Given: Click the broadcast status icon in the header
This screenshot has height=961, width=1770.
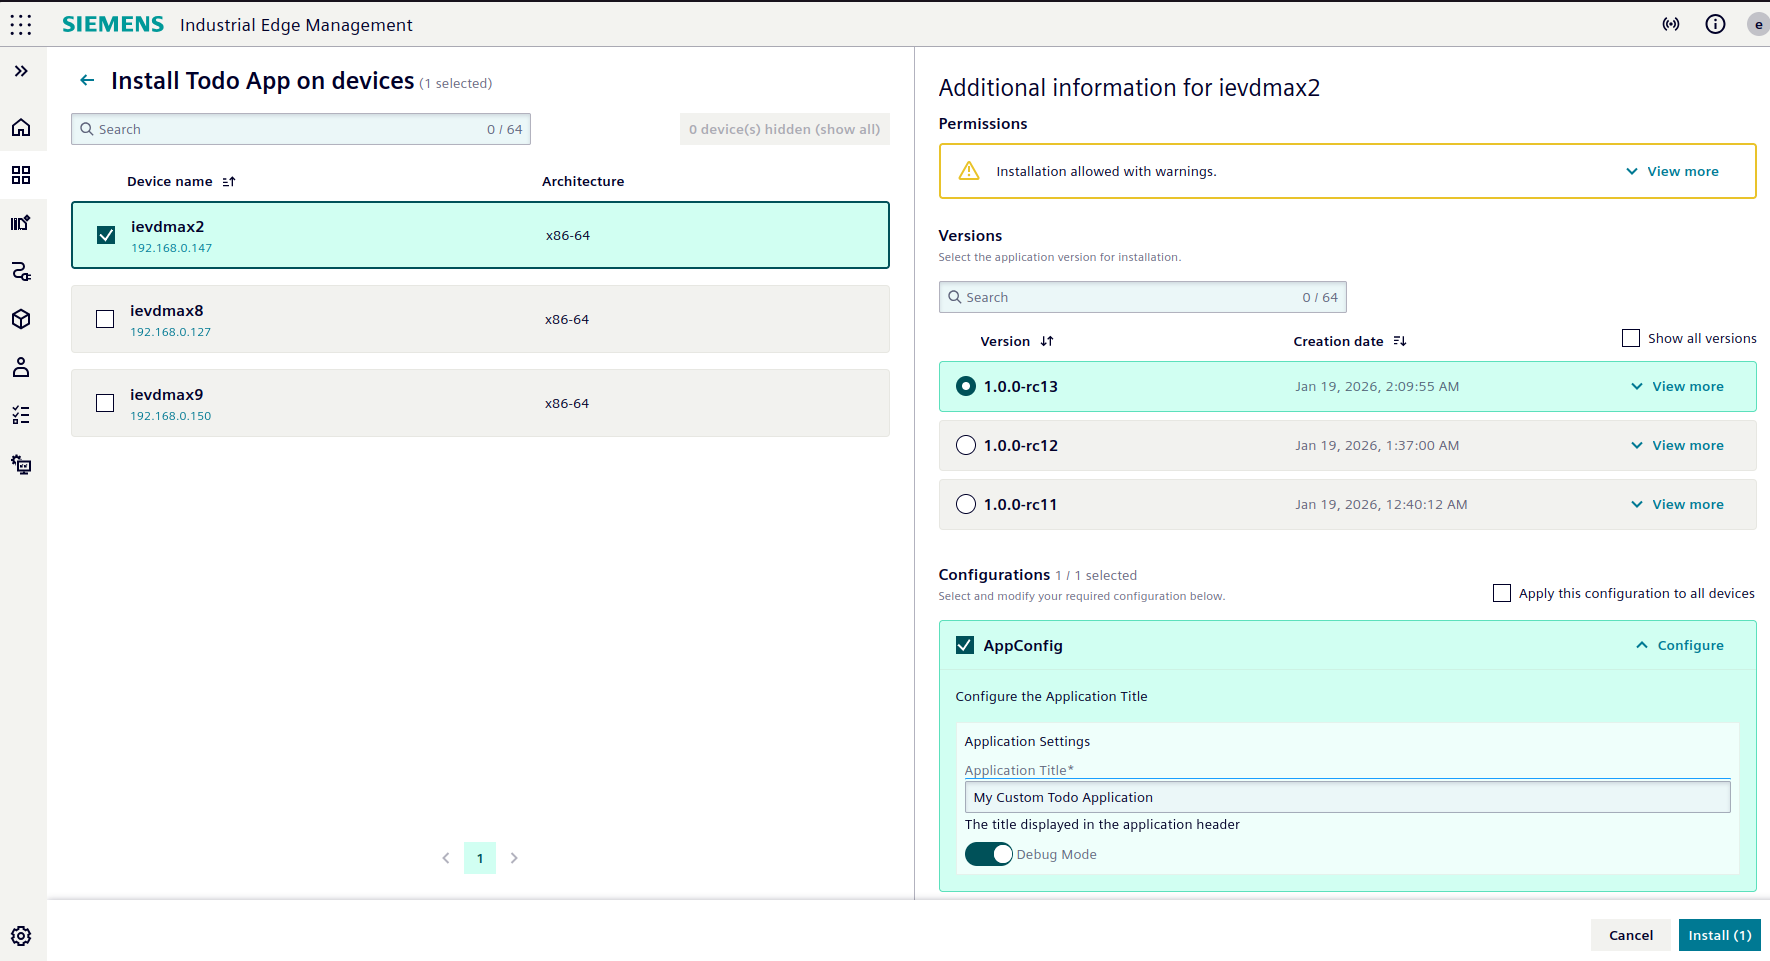Looking at the screenshot, I should [1670, 24].
